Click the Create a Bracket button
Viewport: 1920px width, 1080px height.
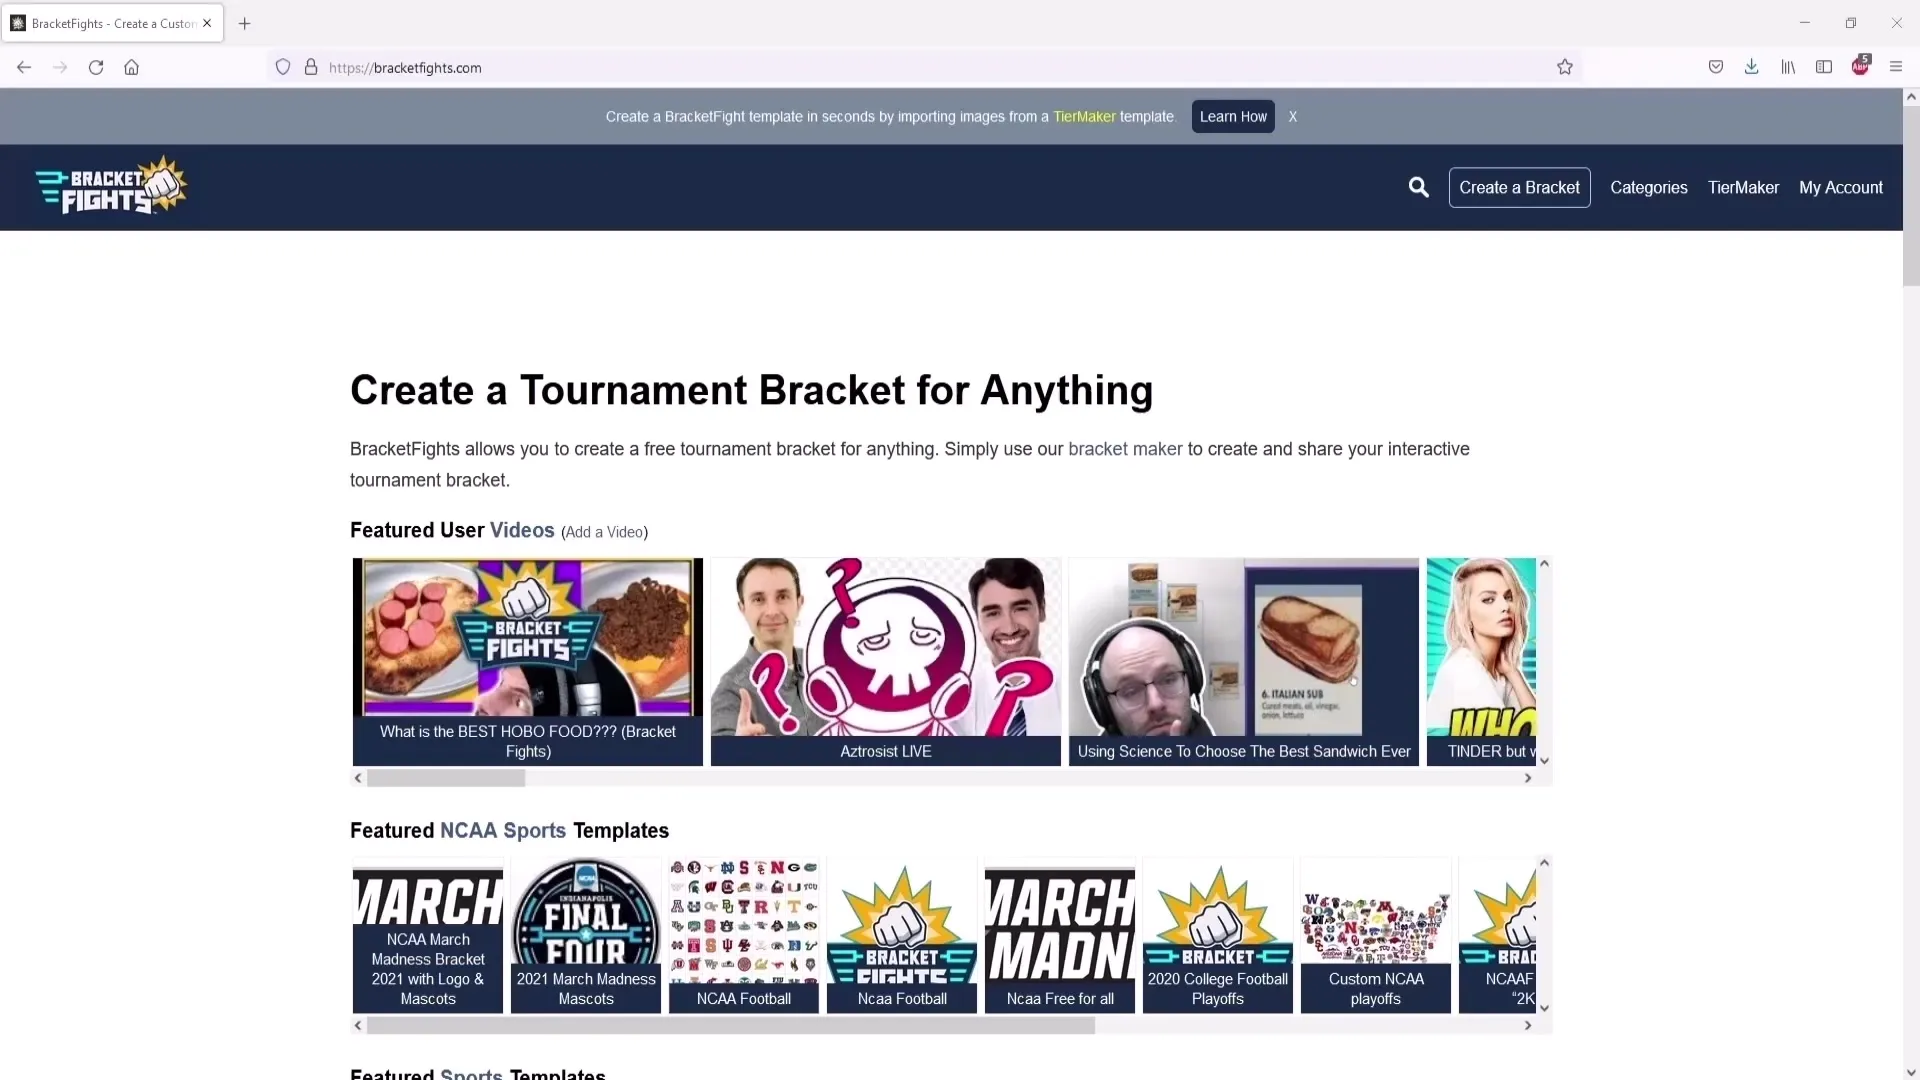pyautogui.click(x=1519, y=187)
